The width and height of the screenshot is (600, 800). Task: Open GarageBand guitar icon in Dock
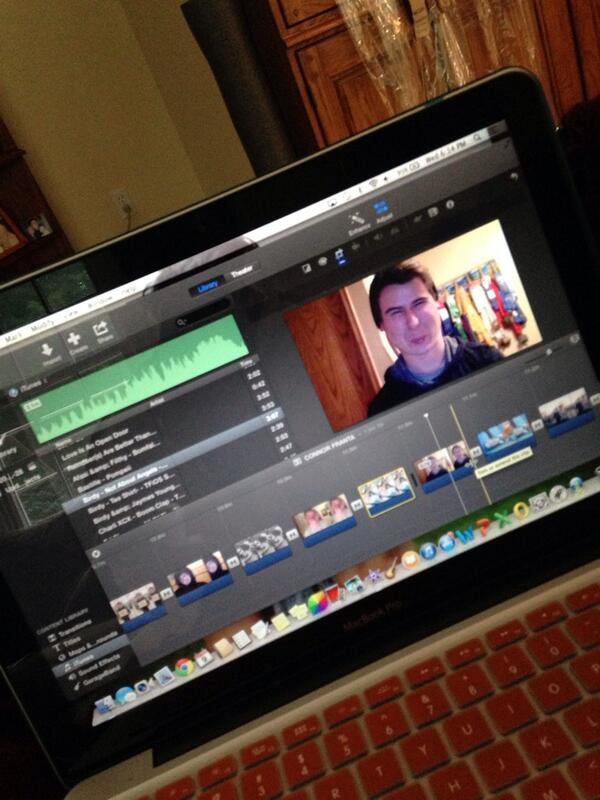pos(392,567)
